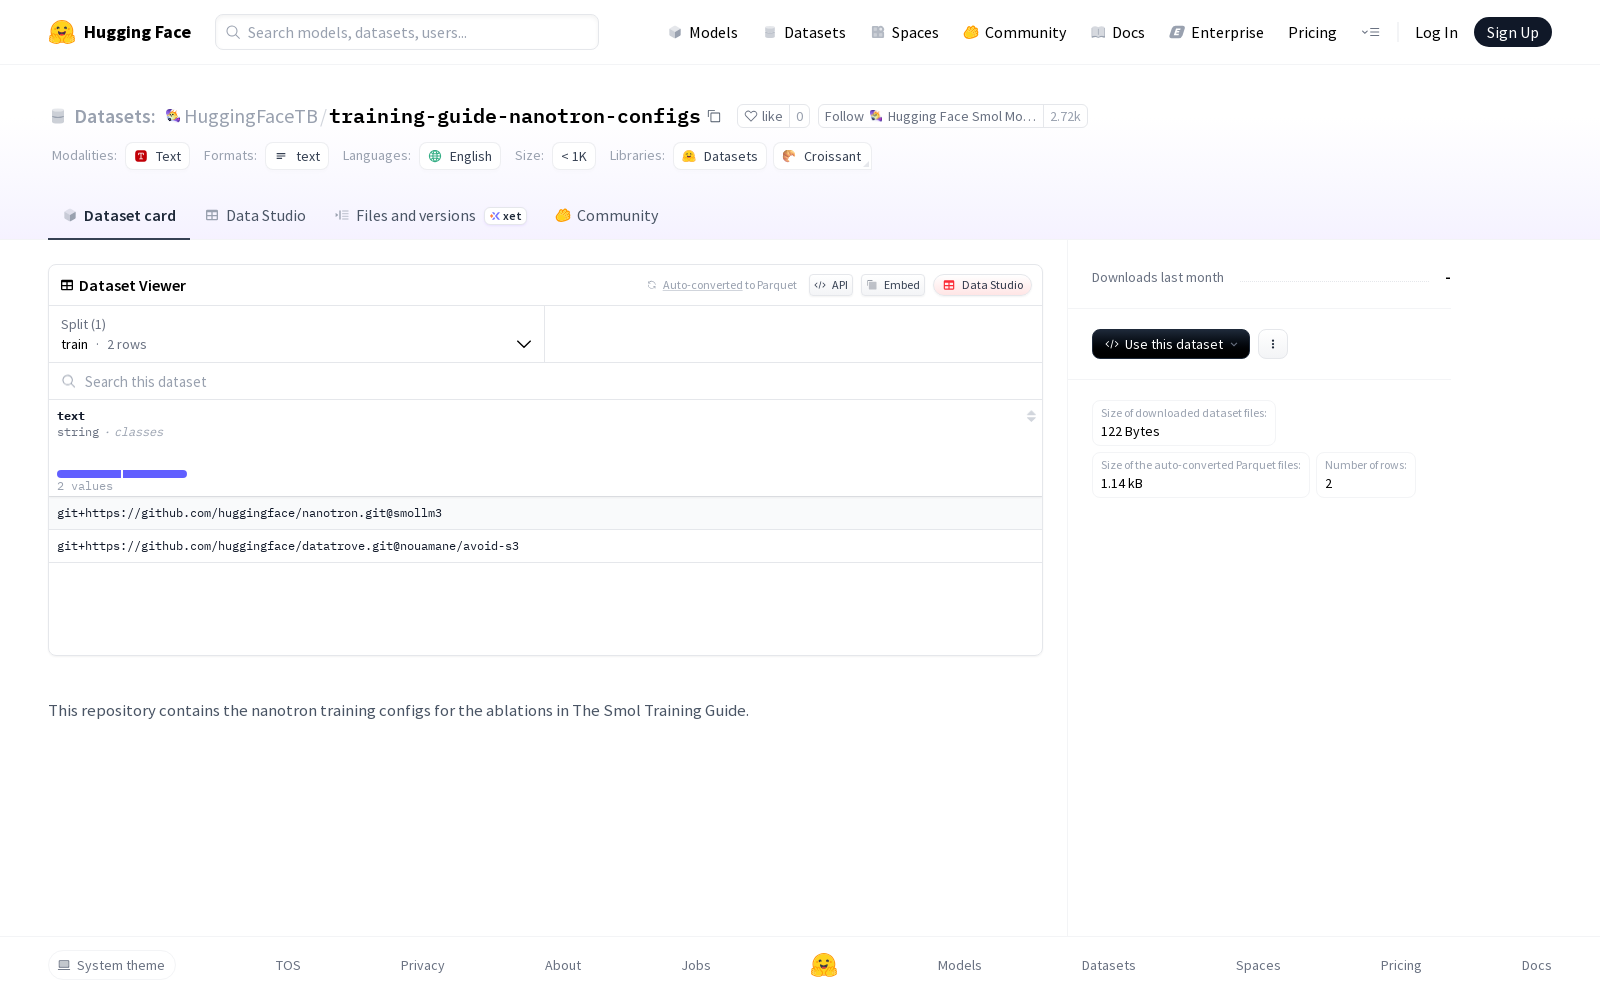The width and height of the screenshot is (1600, 1000).
Task: Open the Use this dataset dropdown
Action: click(1171, 344)
